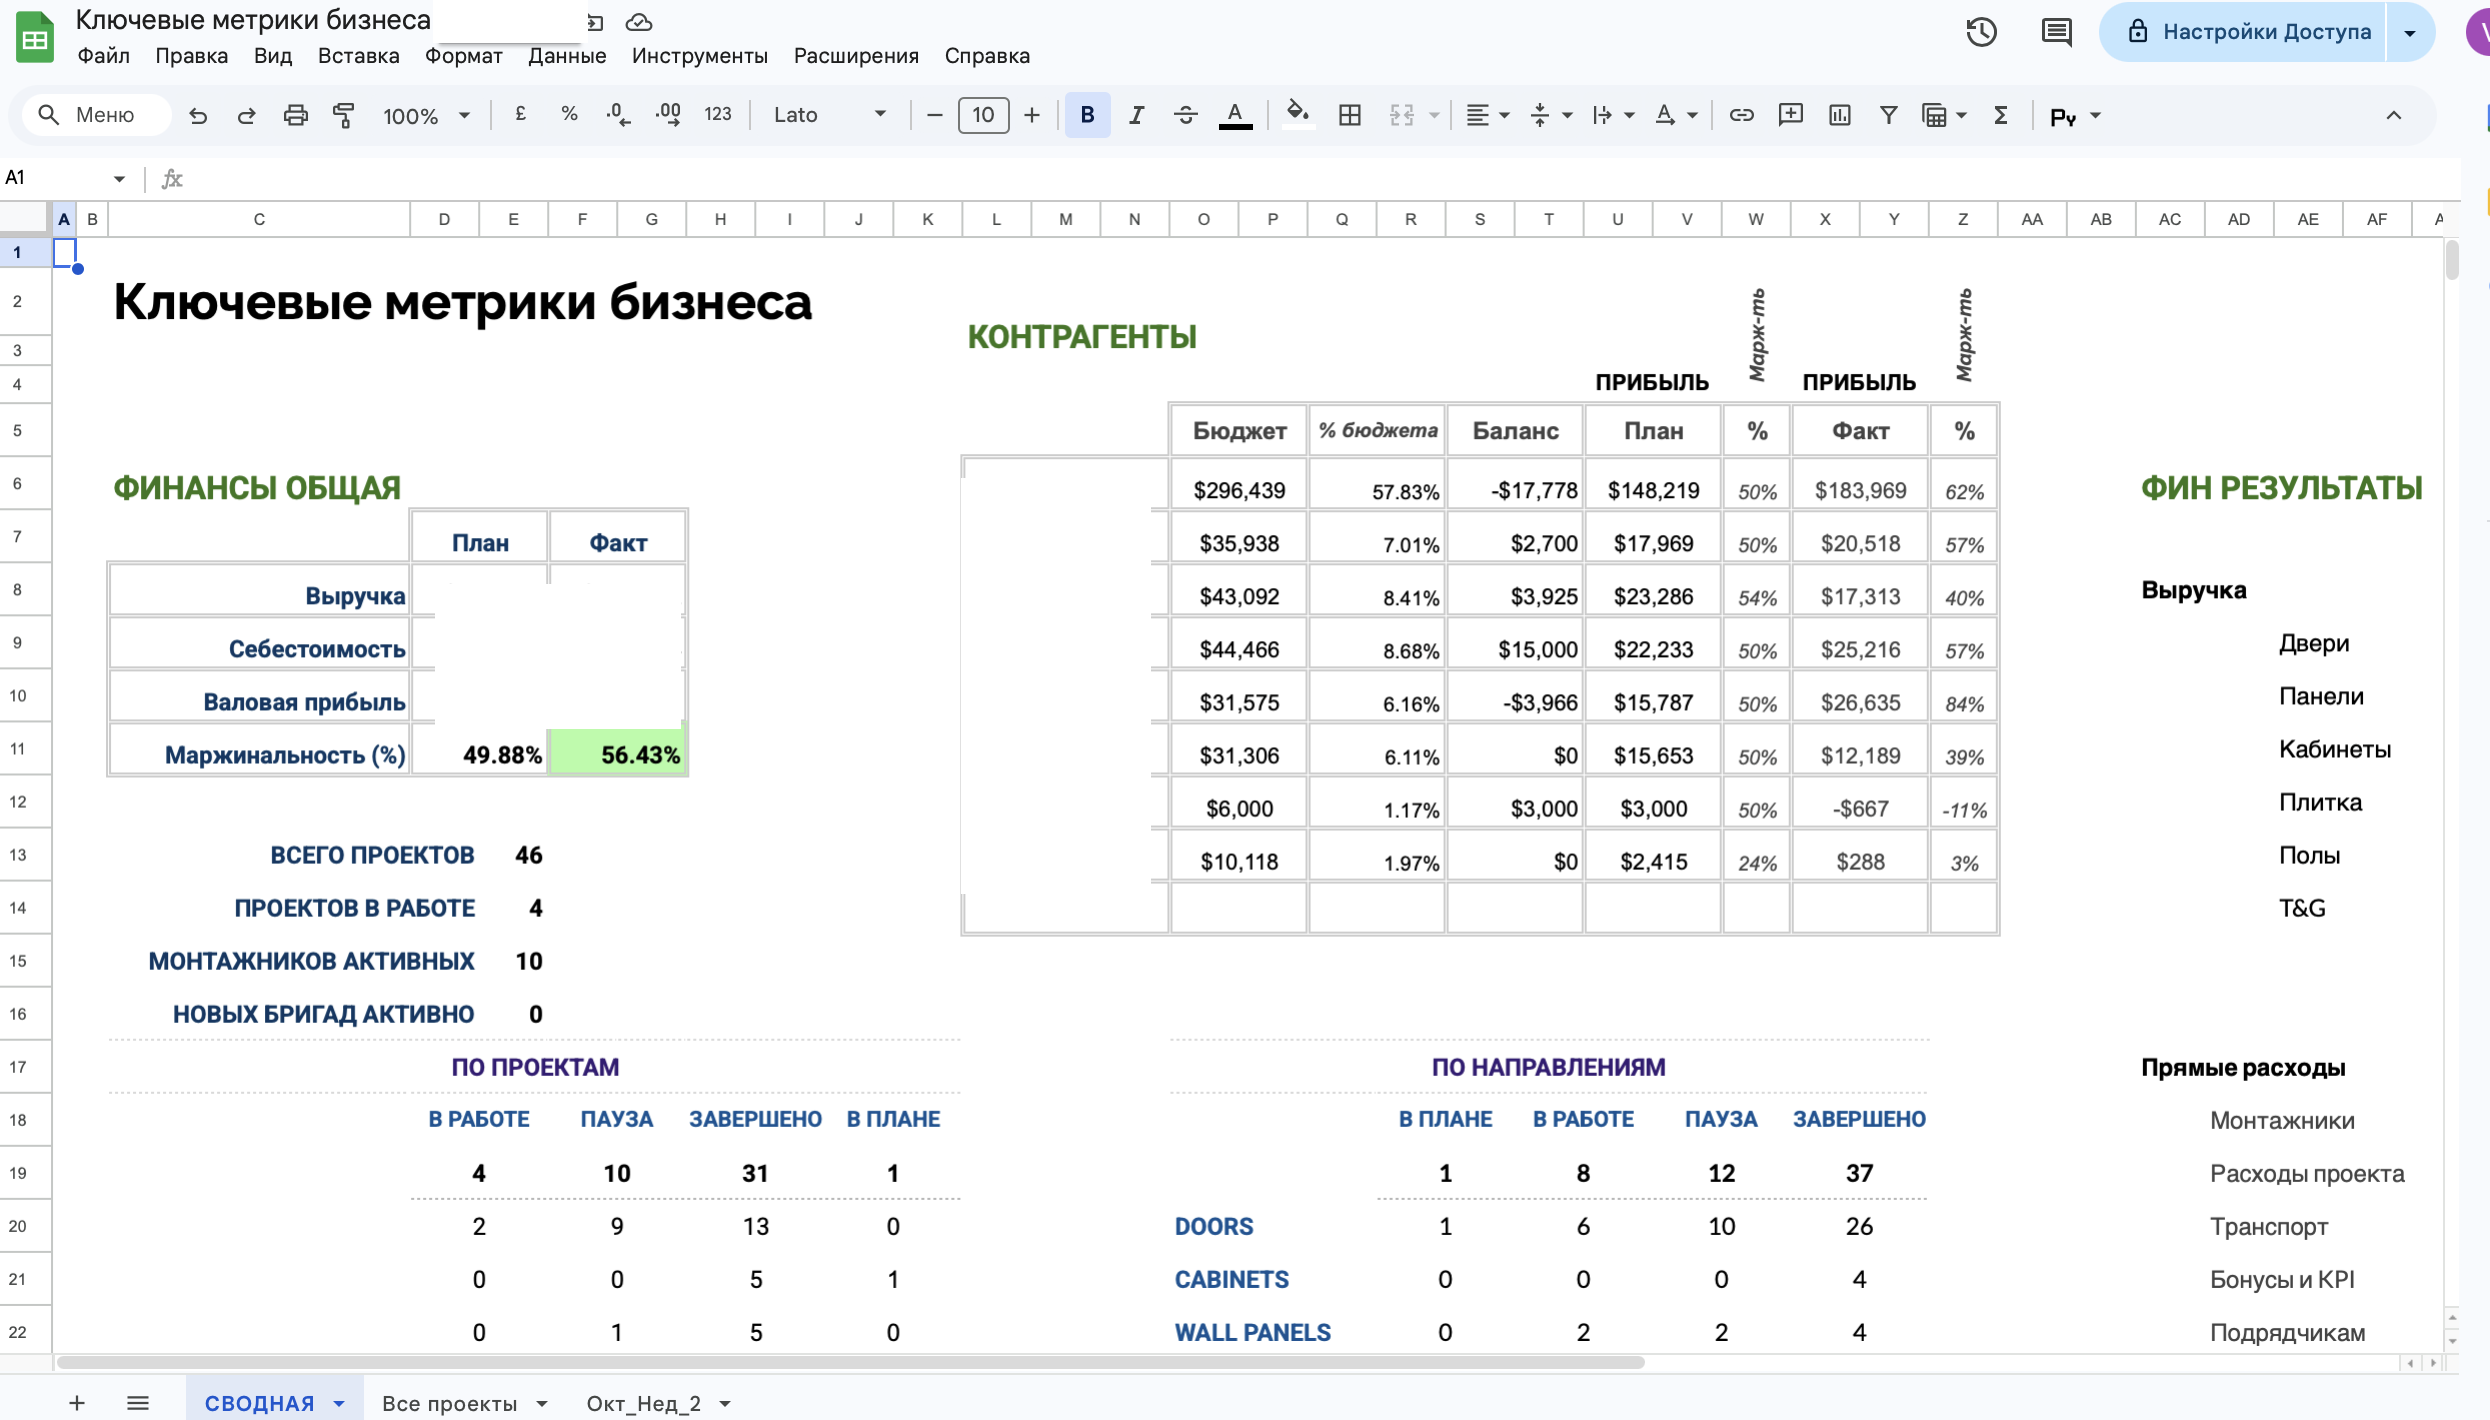
Task: Decrease decimal places icon
Action: pyautogui.click(x=618, y=115)
